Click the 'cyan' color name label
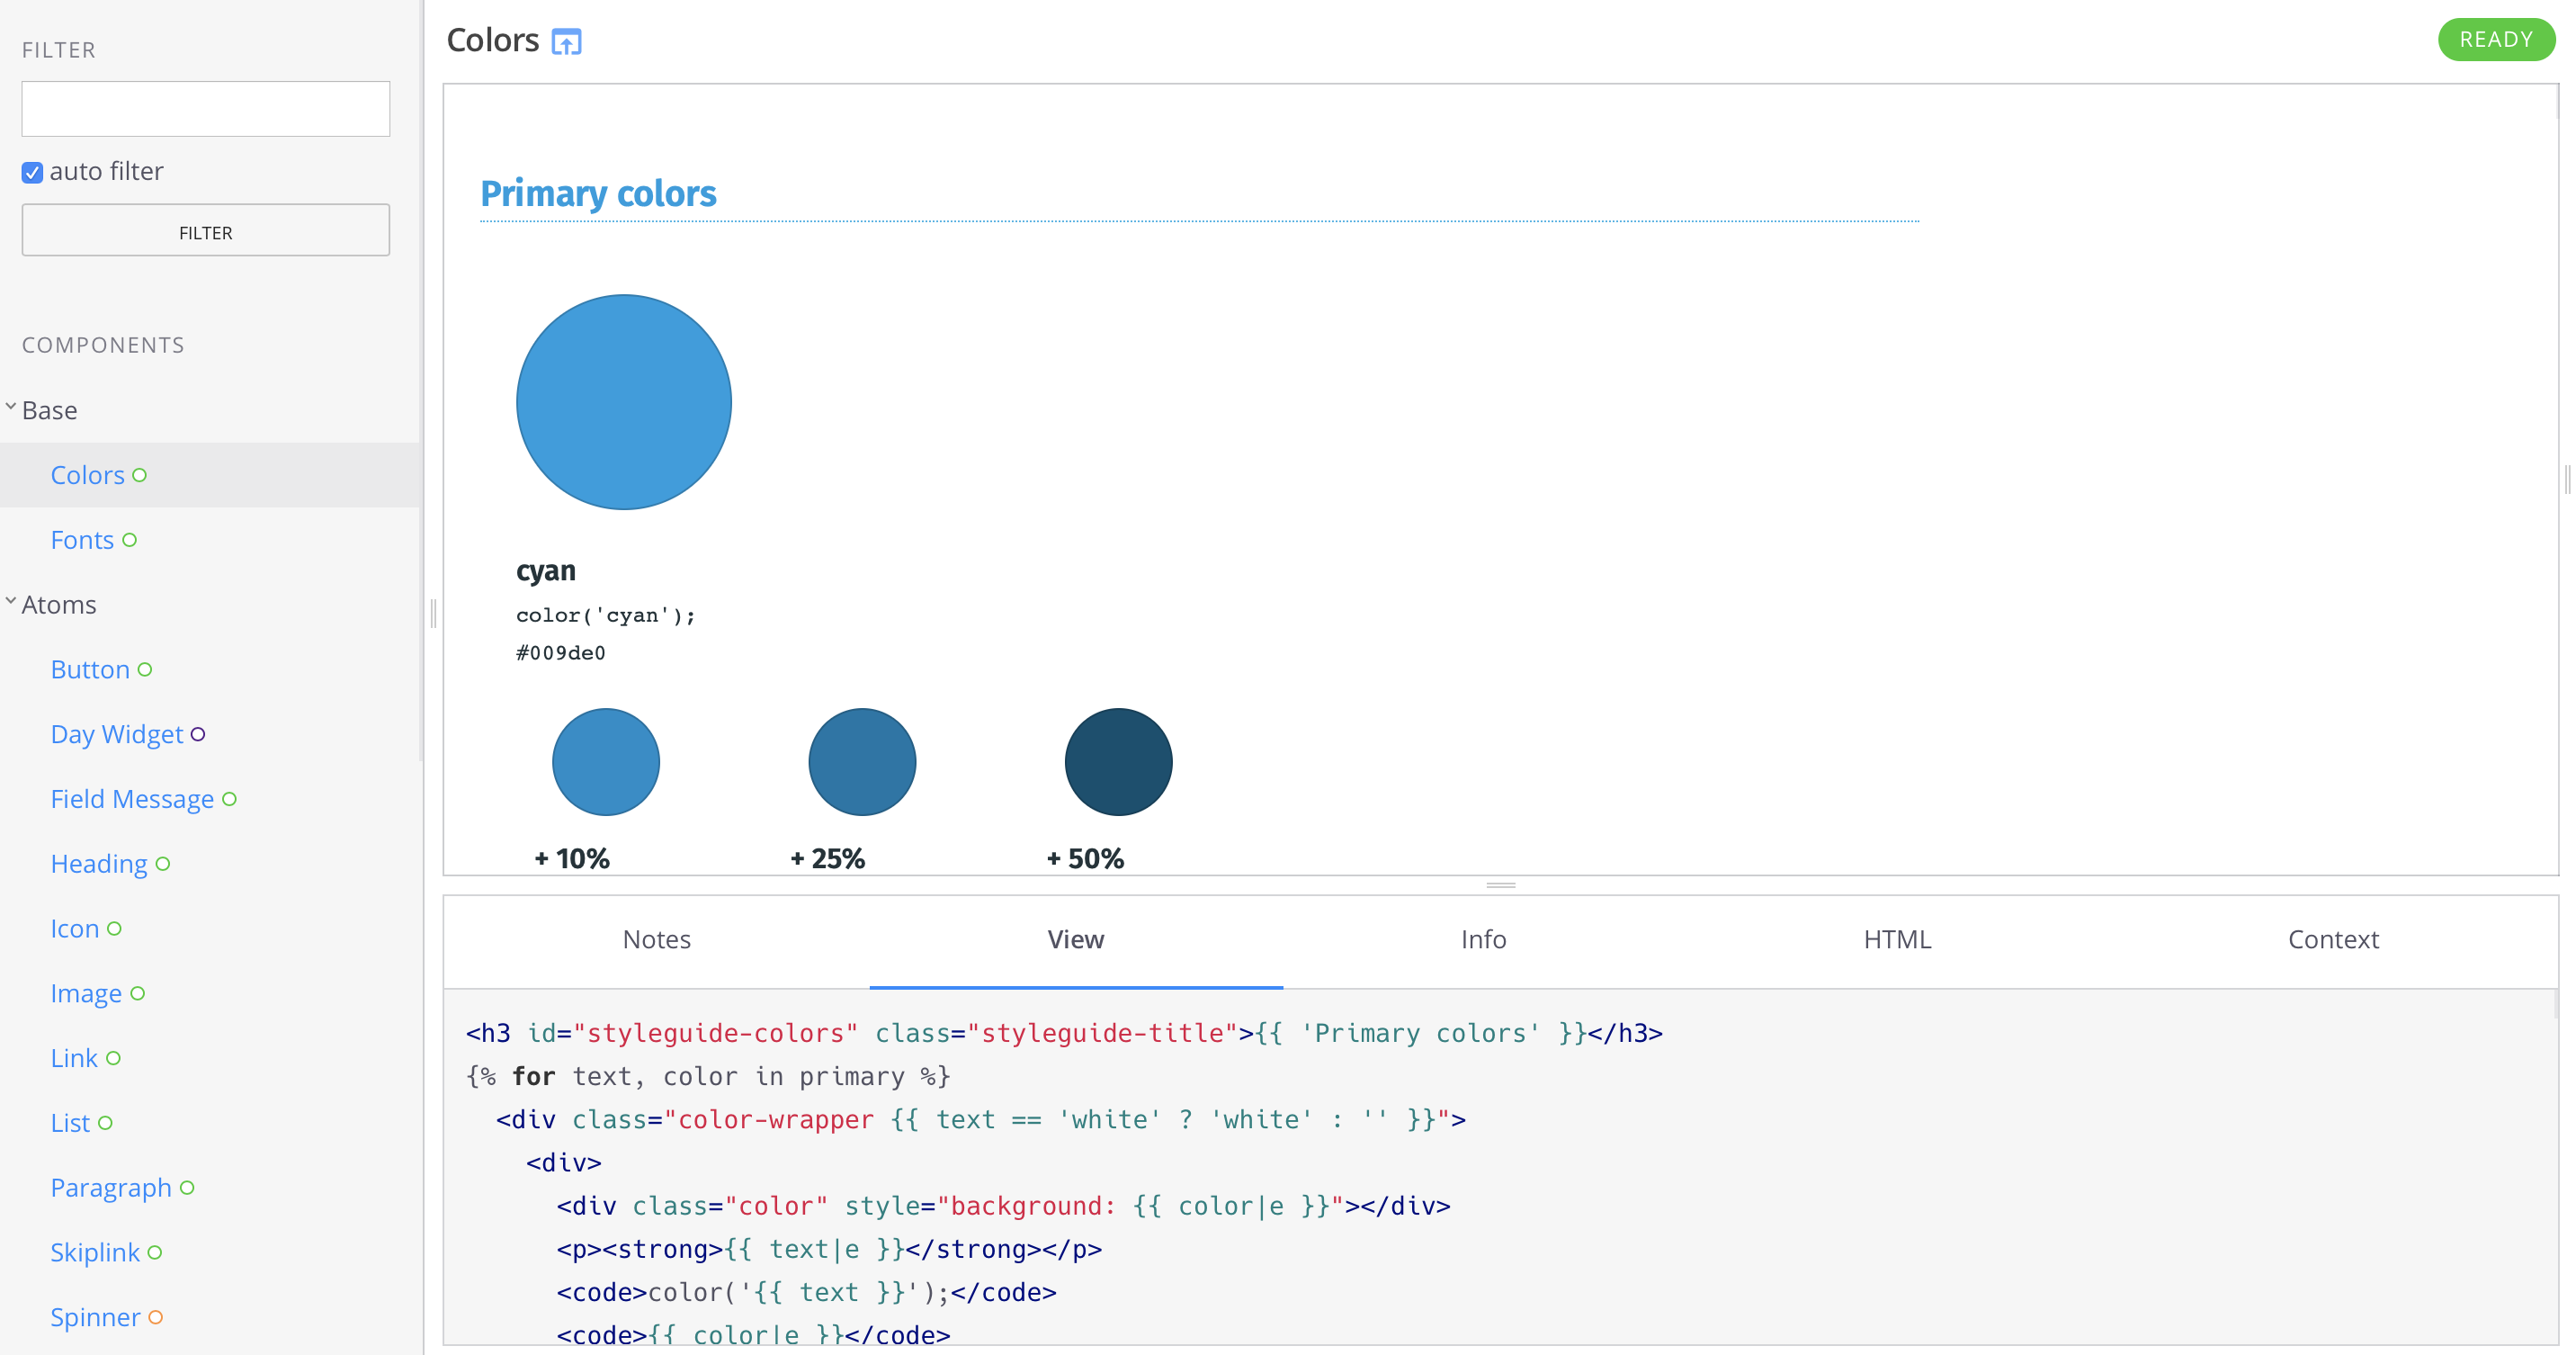The image size is (2576, 1355). point(546,571)
